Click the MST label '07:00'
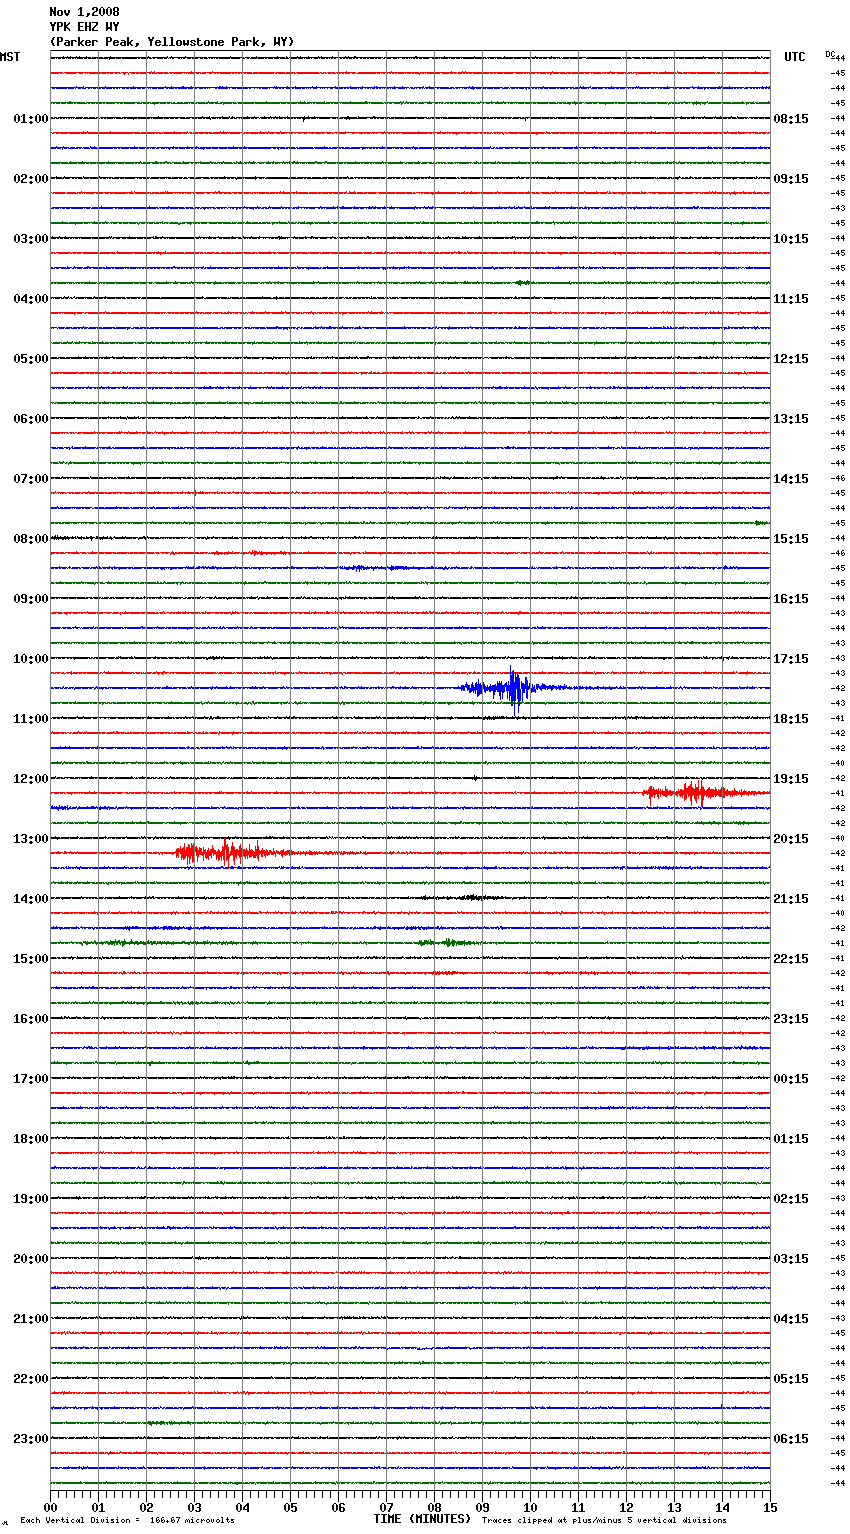Screen dimensions: 850x1534 (31, 479)
